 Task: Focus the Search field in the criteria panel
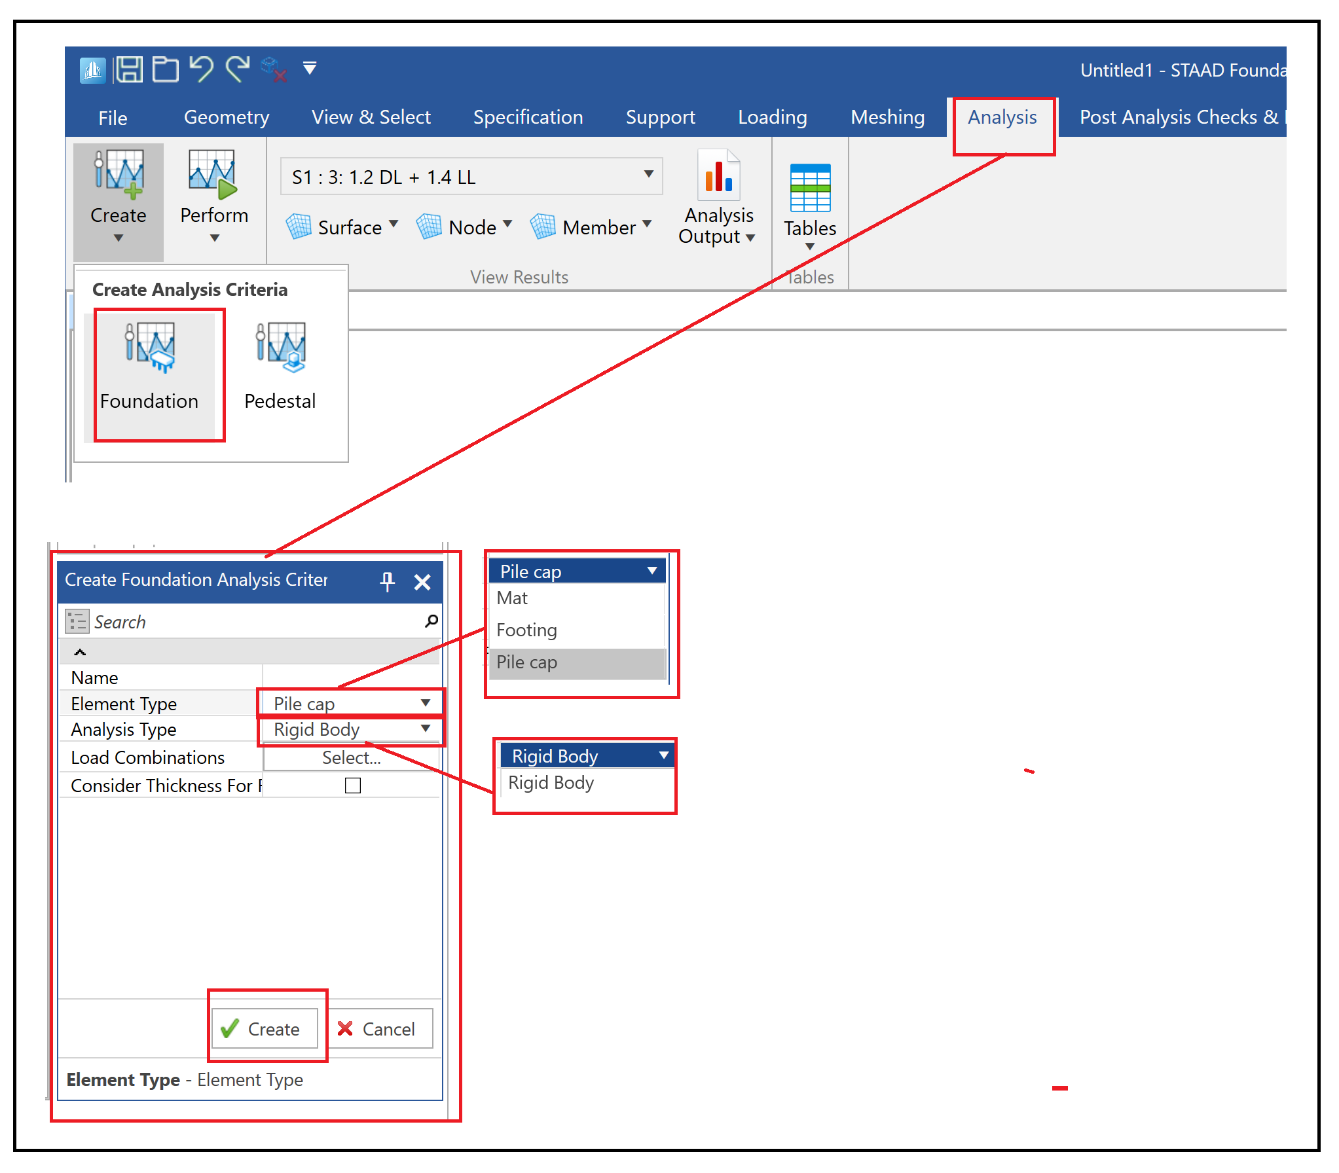[x=255, y=622]
